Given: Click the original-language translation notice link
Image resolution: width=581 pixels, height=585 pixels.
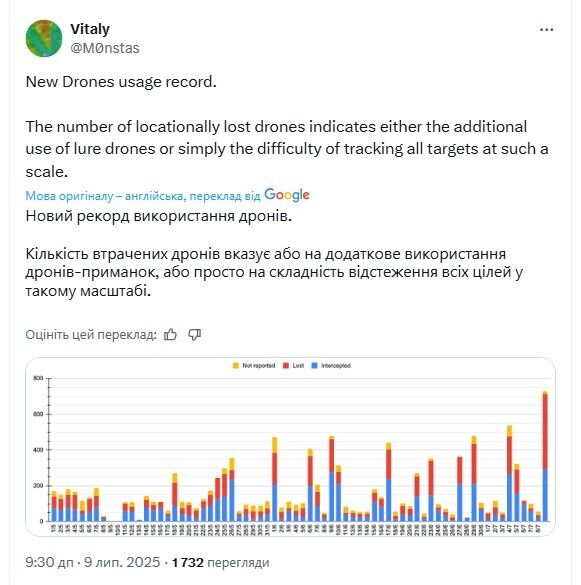Looking at the screenshot, I should (x=143, y=196).
